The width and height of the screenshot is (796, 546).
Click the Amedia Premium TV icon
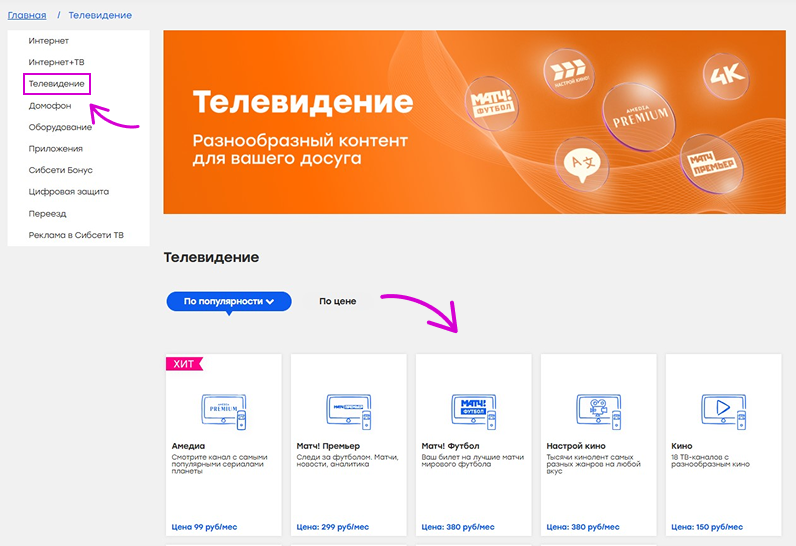[x=224, y=412]
